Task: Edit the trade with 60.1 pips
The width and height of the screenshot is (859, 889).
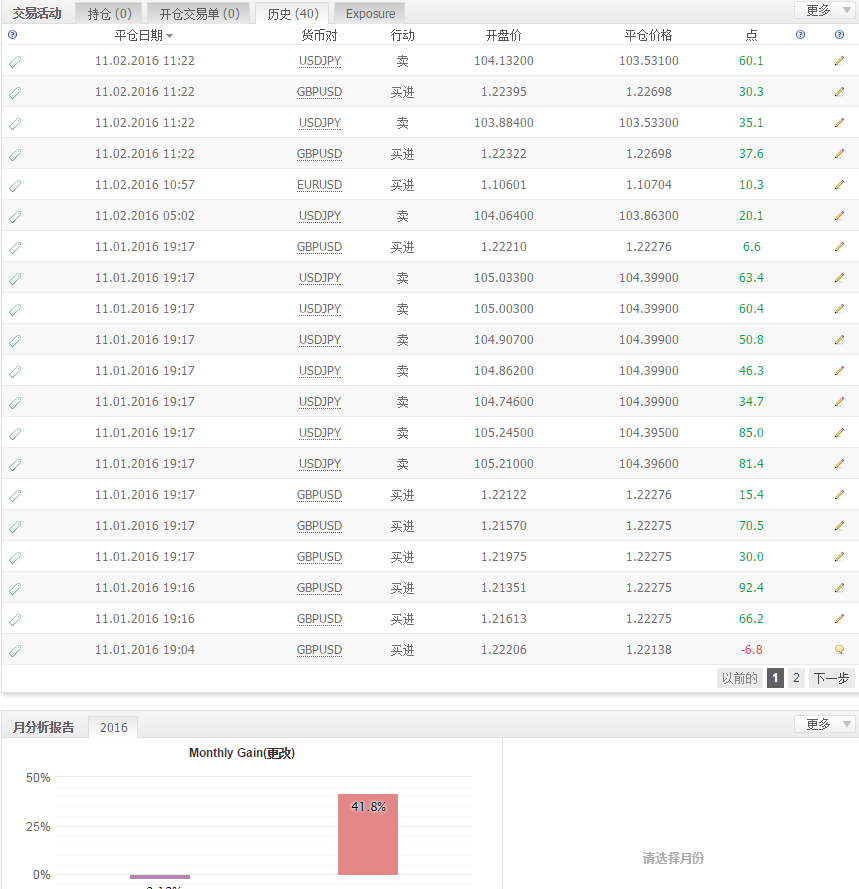Action: [839, 61]
